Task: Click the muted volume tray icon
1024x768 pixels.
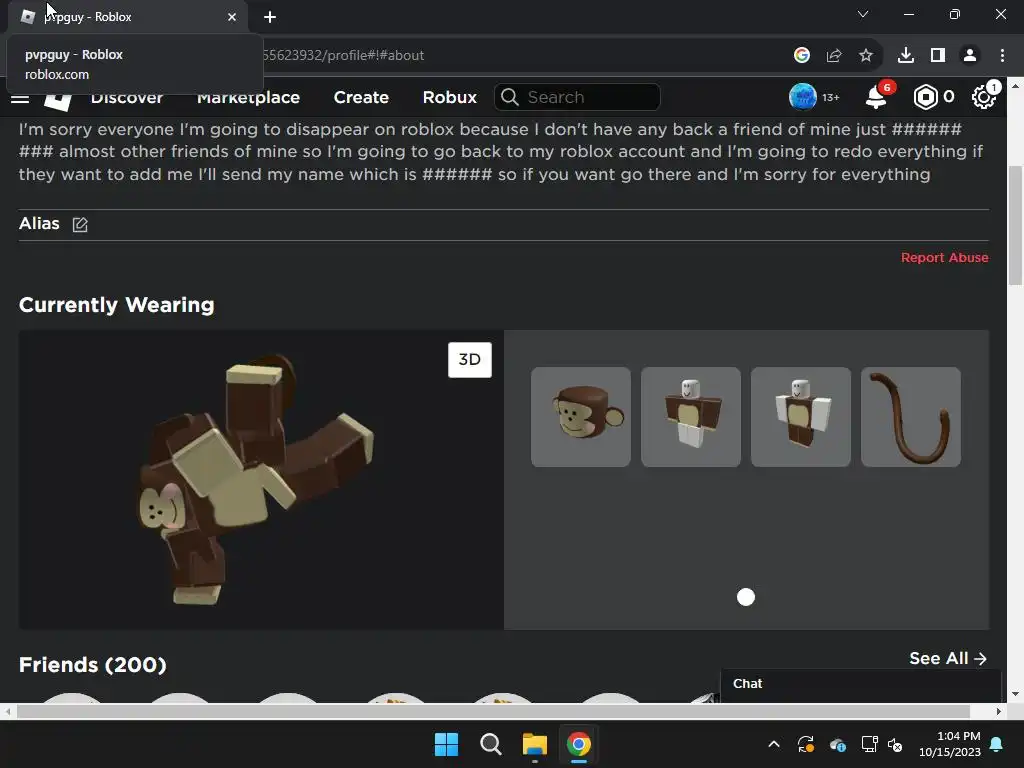Action: click(x=895, y=744)
